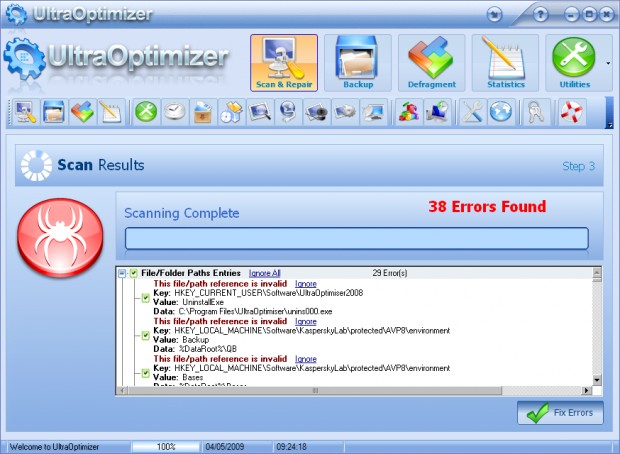The height and width of the screenshot is (454, 620).
Task: Click the monitor with webcam toolbar icon
Action: [317, 112]
